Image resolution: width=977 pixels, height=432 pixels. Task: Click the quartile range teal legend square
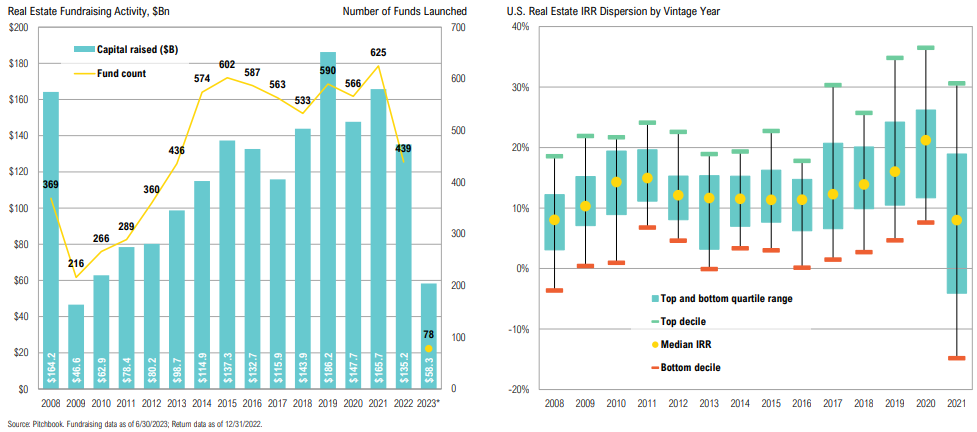(655, 299)
